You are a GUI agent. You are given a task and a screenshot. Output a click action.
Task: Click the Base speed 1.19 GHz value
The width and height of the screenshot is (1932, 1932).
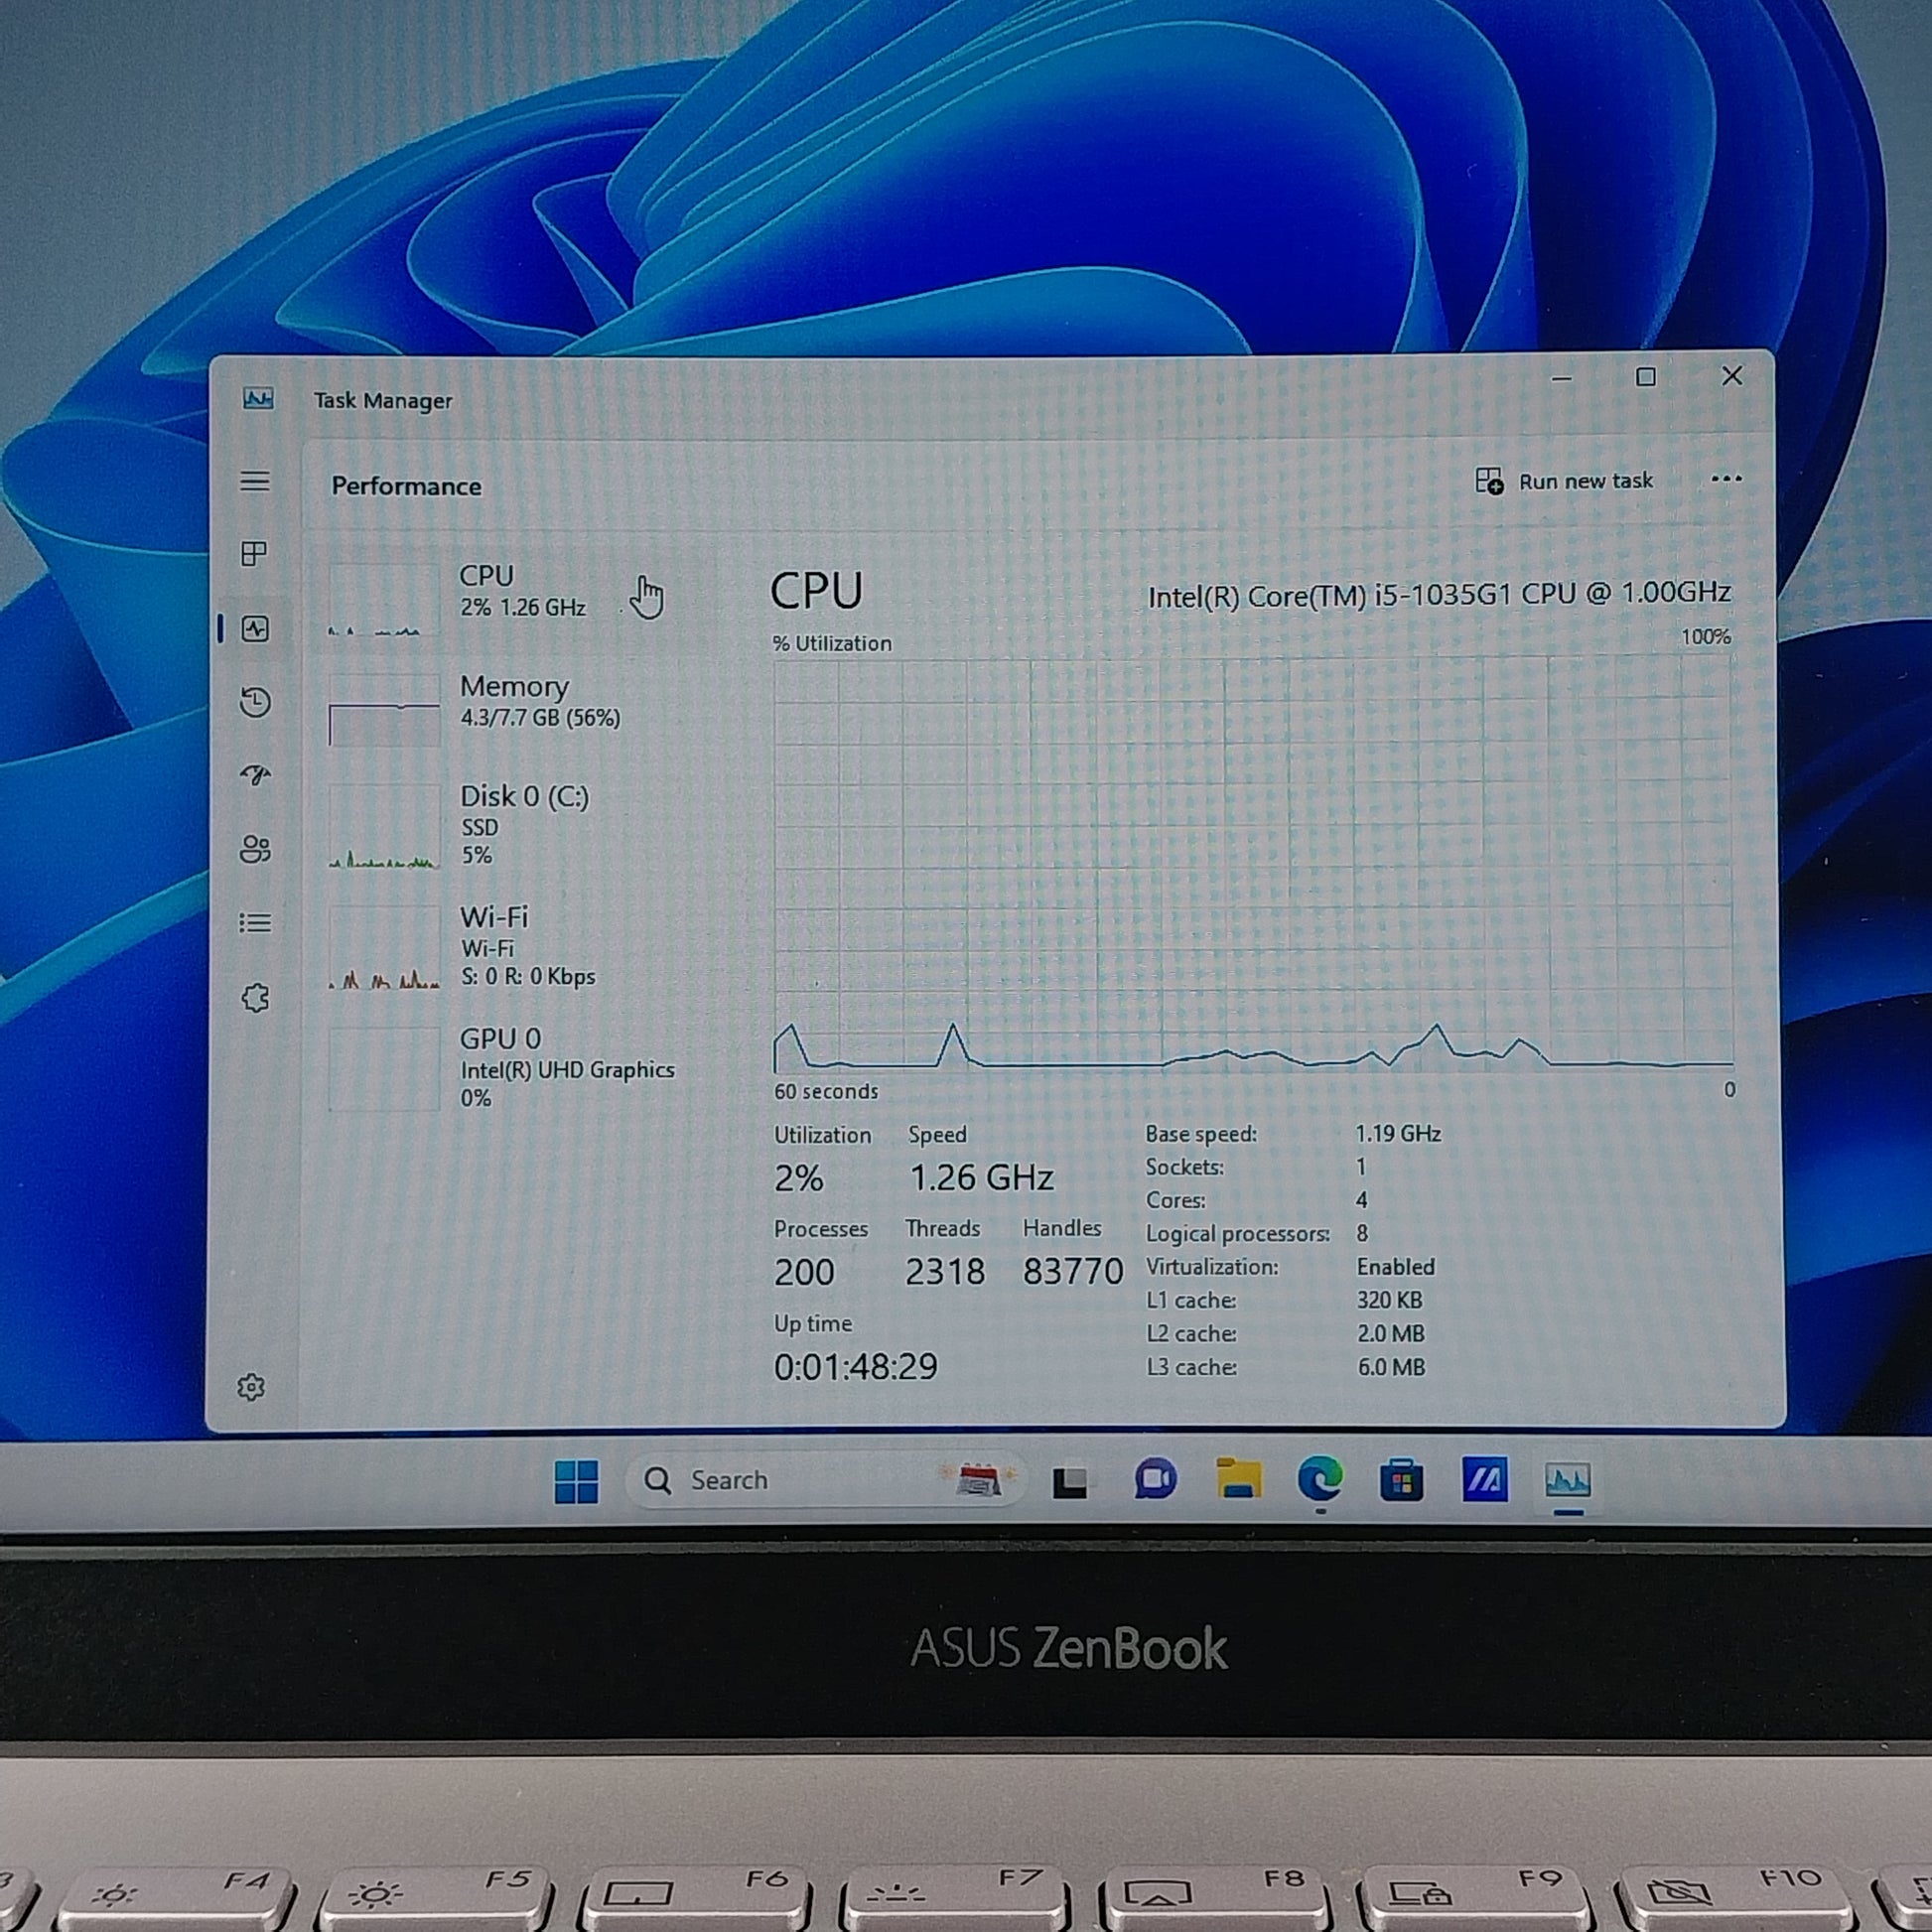1398,1134
